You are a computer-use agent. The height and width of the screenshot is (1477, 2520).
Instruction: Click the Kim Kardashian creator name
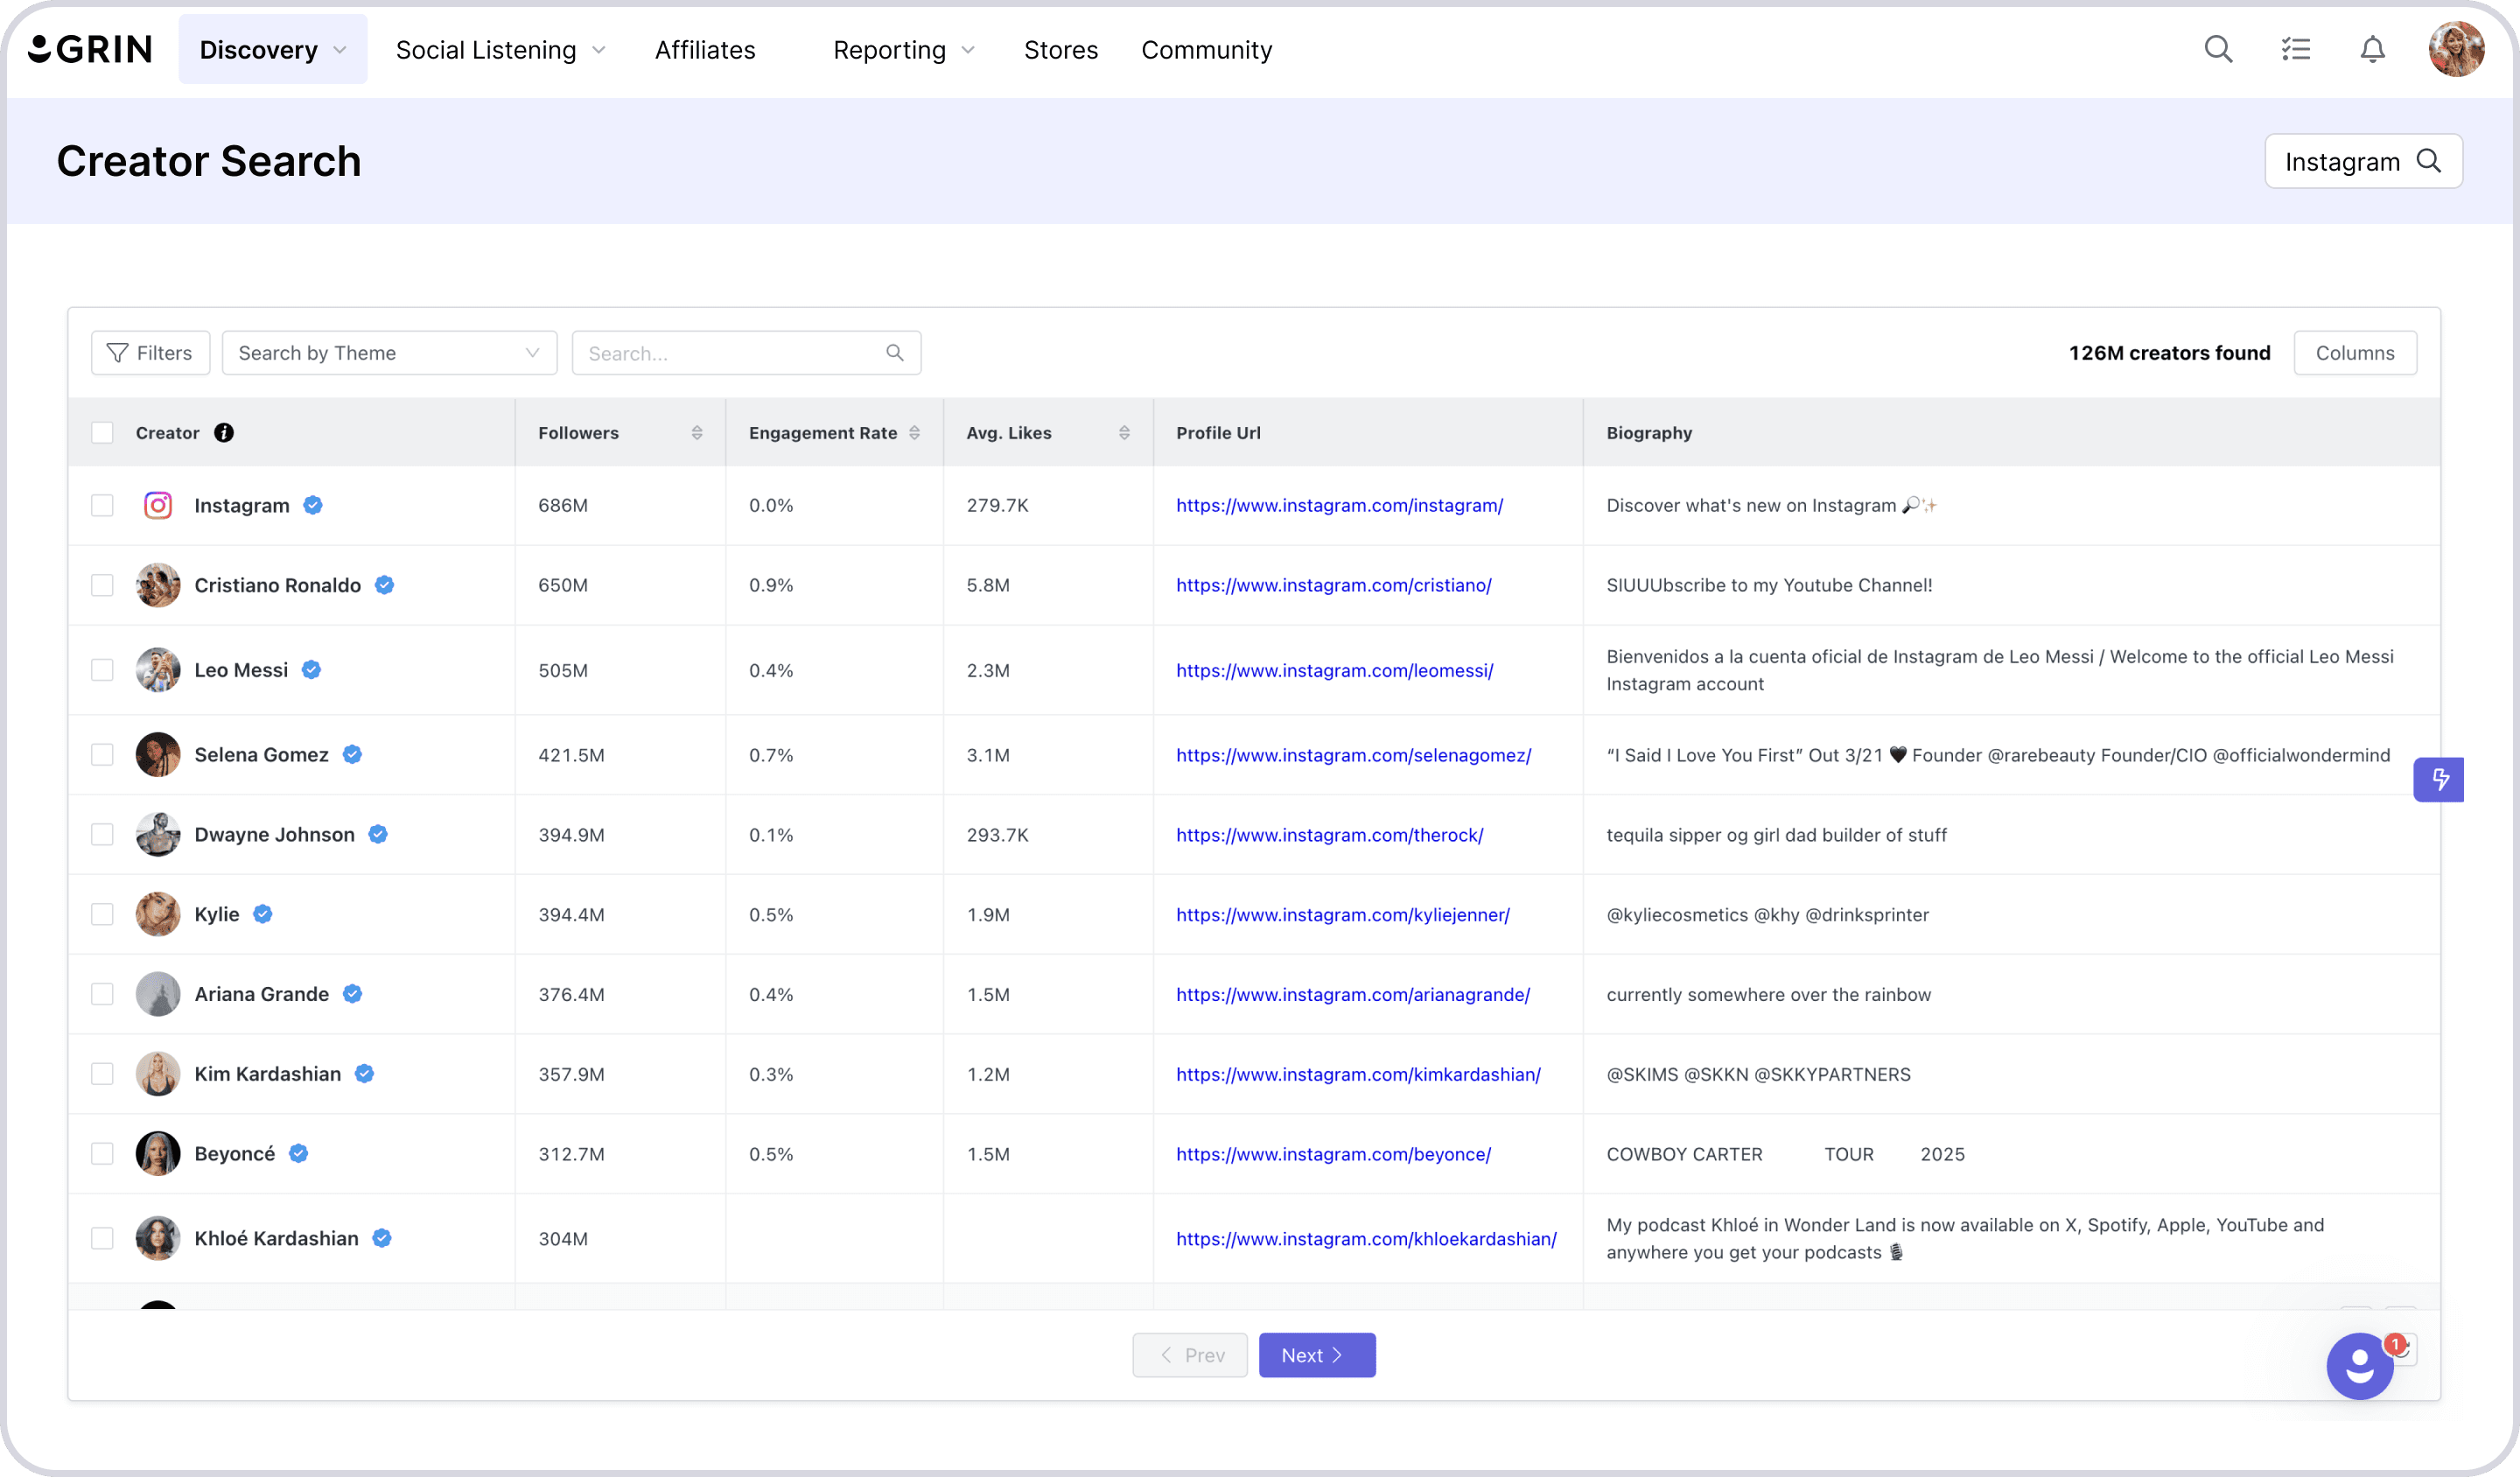(268, 1074)
